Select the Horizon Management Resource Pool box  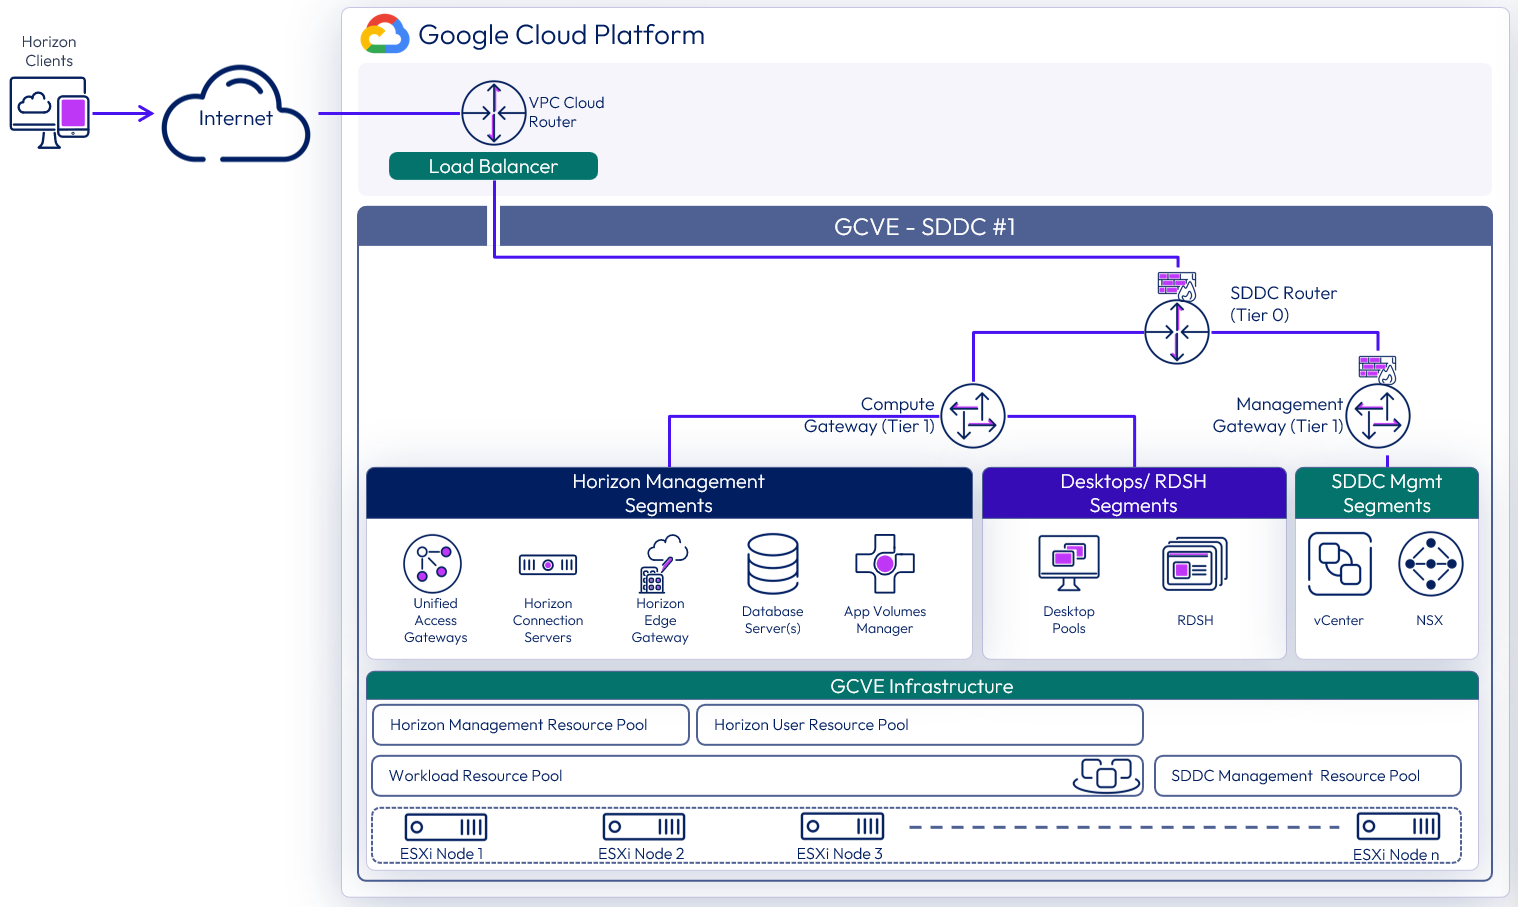[530, 725]
